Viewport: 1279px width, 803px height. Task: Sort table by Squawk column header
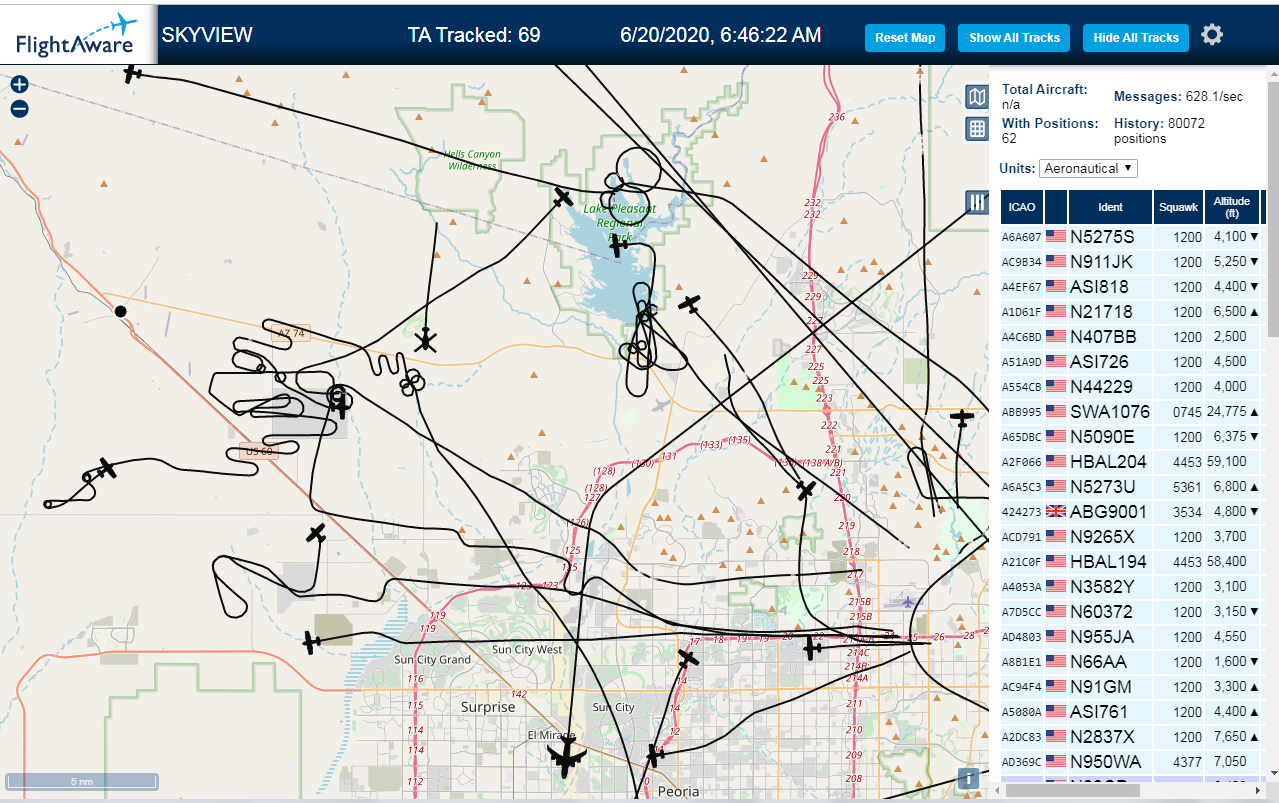[x=1178, y=207]
